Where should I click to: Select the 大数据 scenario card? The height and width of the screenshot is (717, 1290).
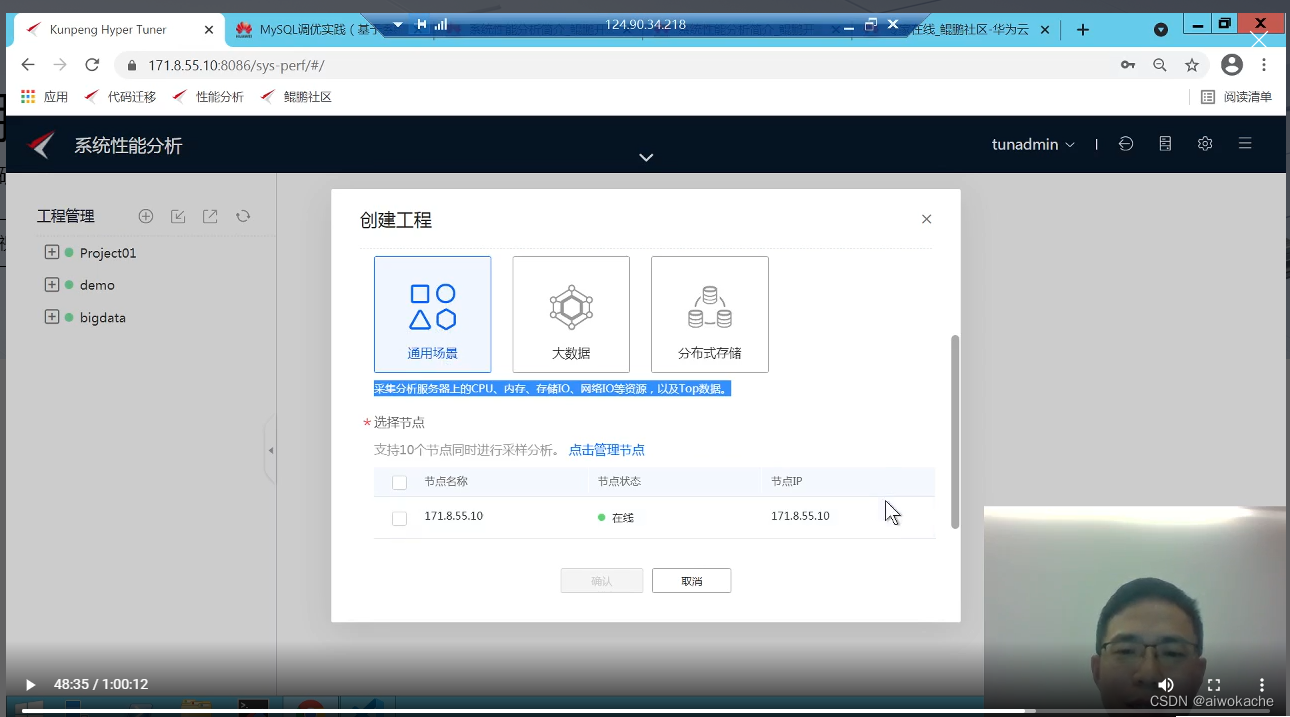(x=571, y=314)
